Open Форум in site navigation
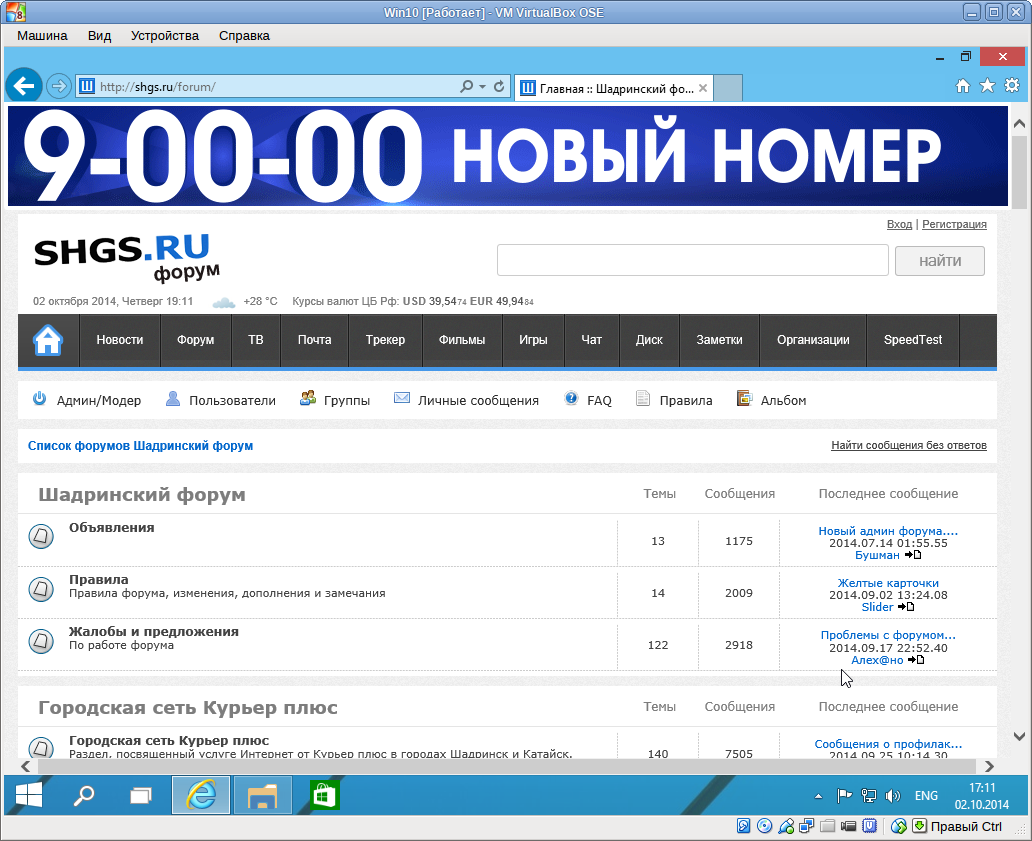Screen dimensions: 1032x841 click(195, 340)
